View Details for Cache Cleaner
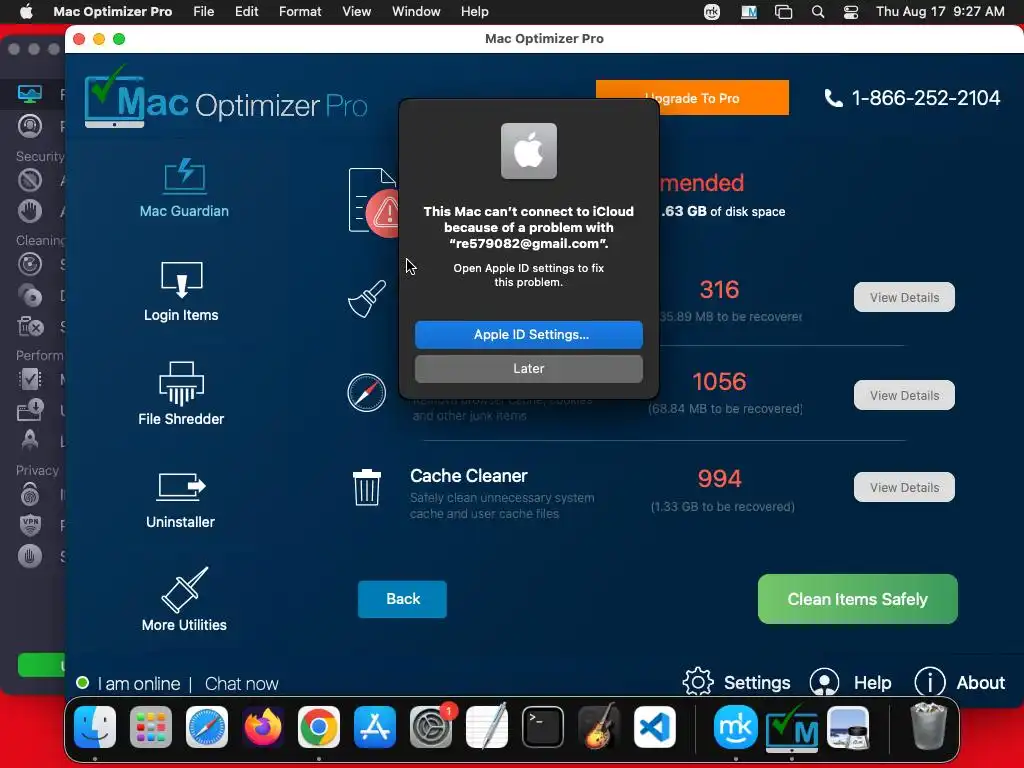This screenshot has width=1024, height=768. (904, 487)
